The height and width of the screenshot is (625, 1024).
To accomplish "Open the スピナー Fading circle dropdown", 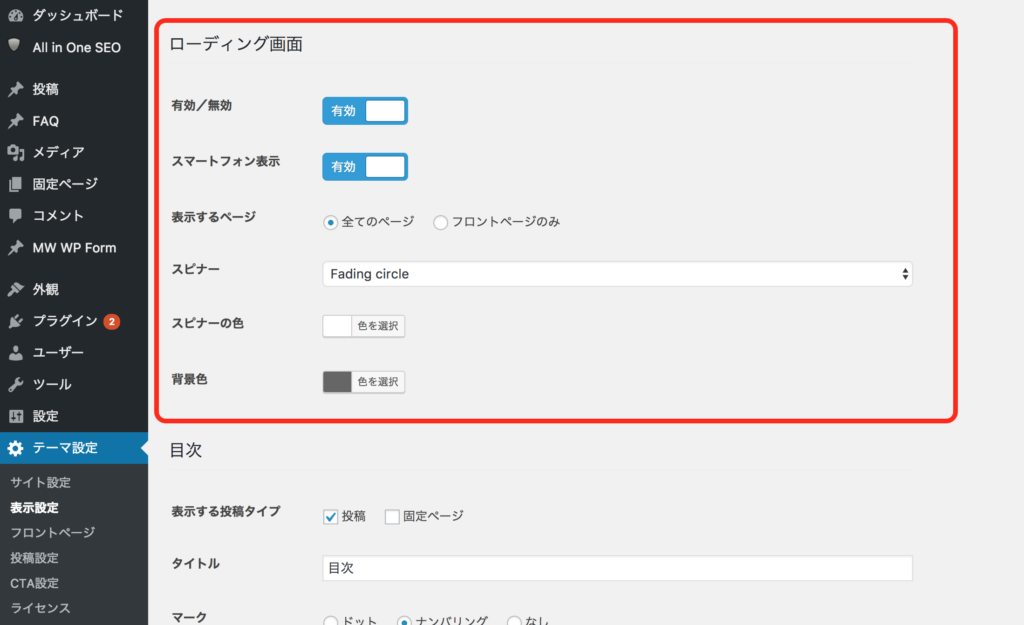I will coord(617,274).
